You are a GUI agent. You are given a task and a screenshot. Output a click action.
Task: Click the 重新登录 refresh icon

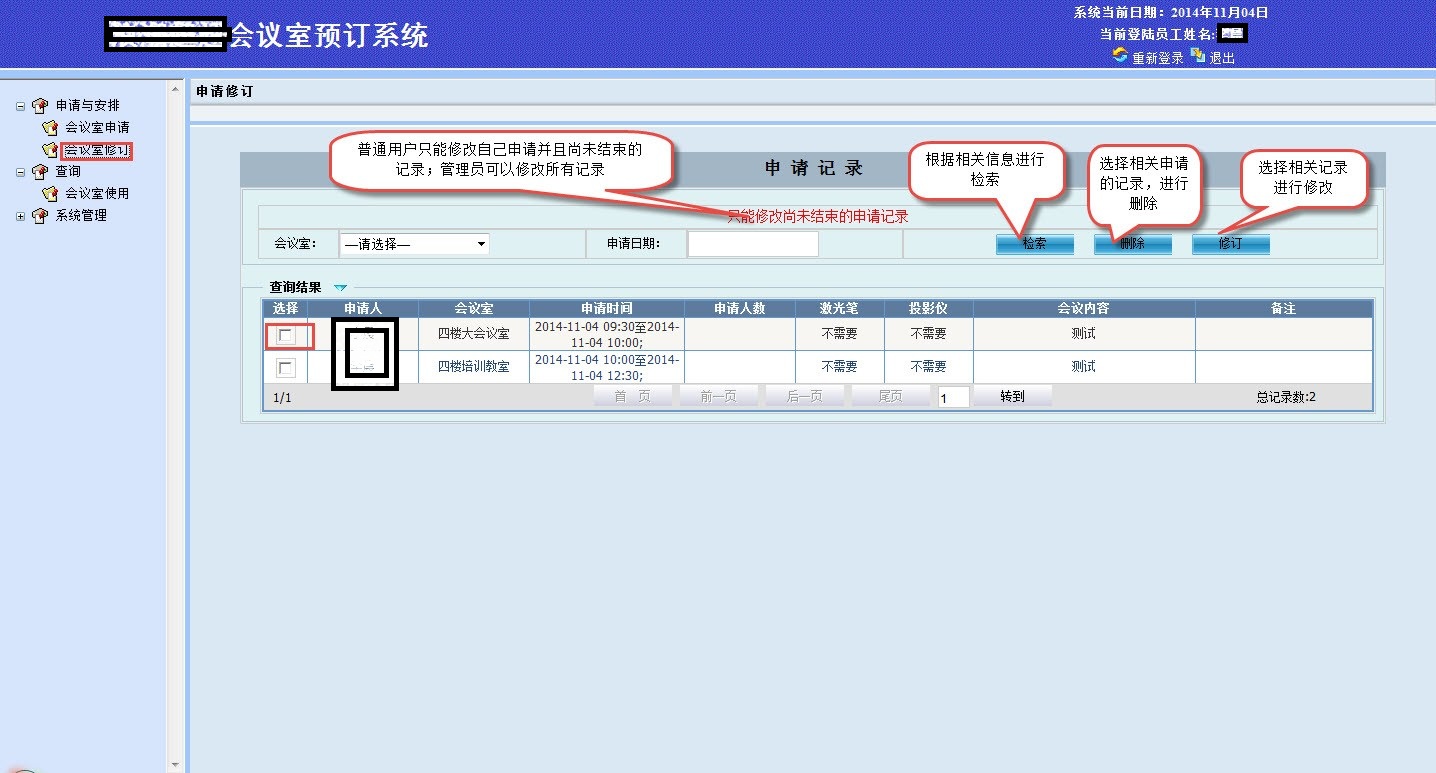click(x=1120, y=56)
